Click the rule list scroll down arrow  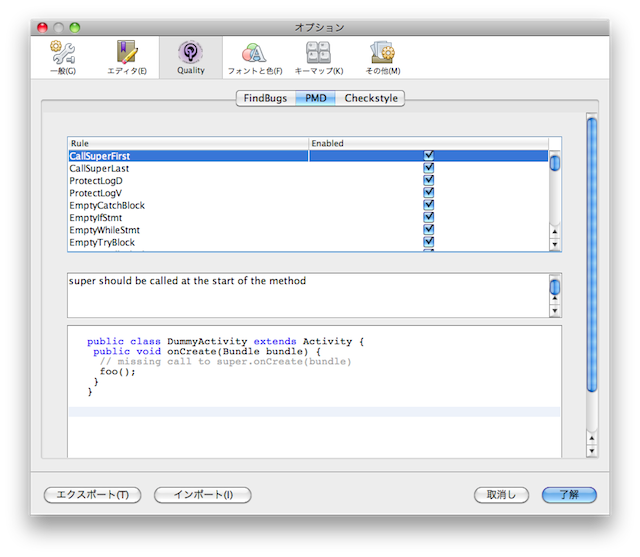555,244
